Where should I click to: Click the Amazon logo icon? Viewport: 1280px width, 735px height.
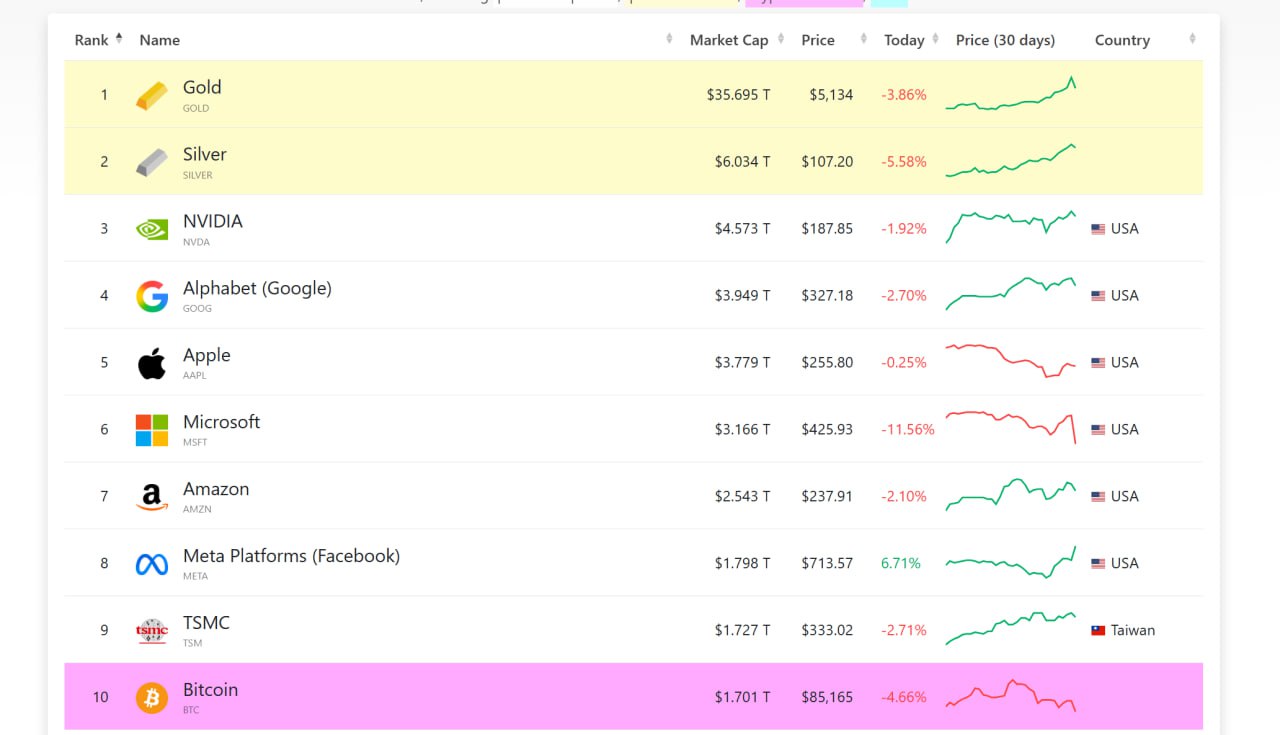click(152, 497)
